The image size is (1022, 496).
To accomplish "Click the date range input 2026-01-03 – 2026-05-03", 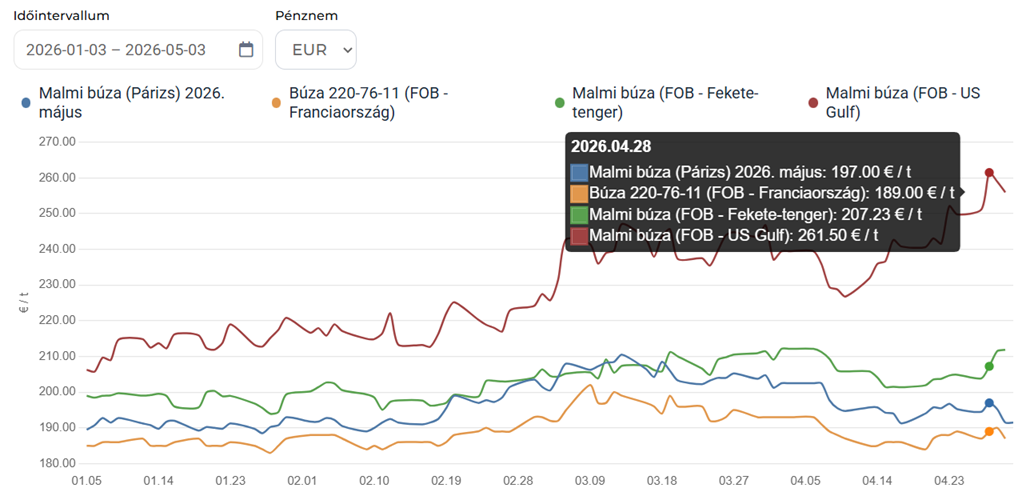I will click(138, 50).
